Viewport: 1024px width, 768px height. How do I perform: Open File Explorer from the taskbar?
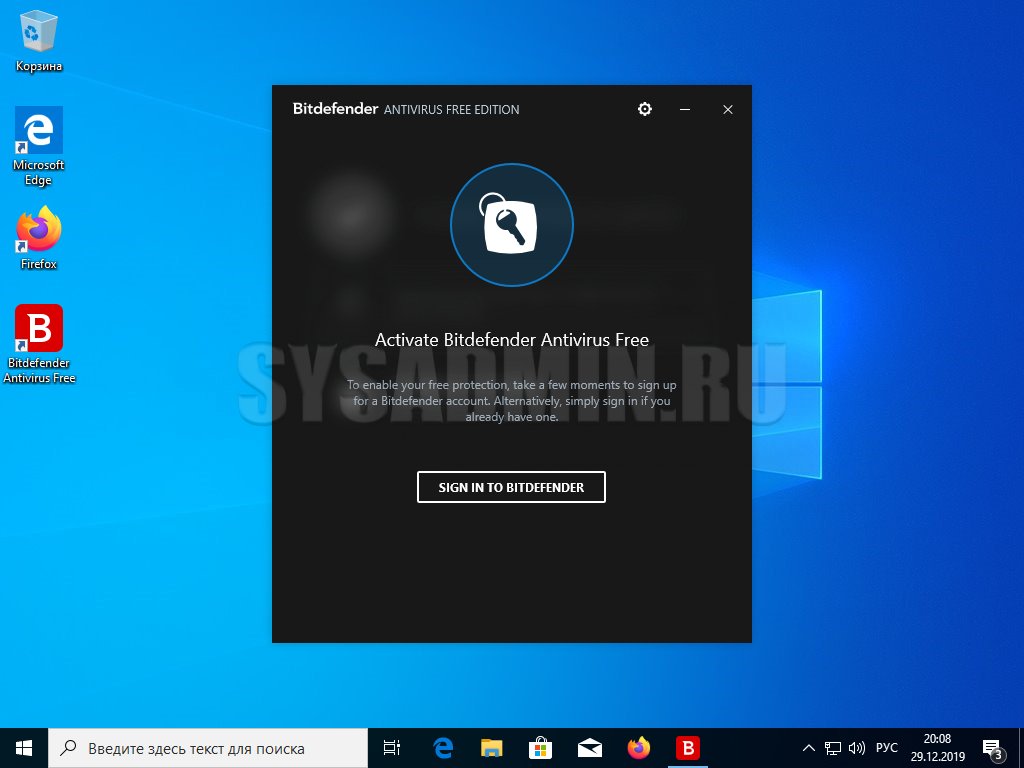(x=491, y=748)
